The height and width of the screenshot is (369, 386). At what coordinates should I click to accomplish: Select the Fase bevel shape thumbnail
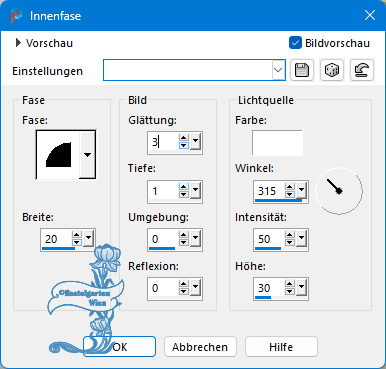click(58, 155)
